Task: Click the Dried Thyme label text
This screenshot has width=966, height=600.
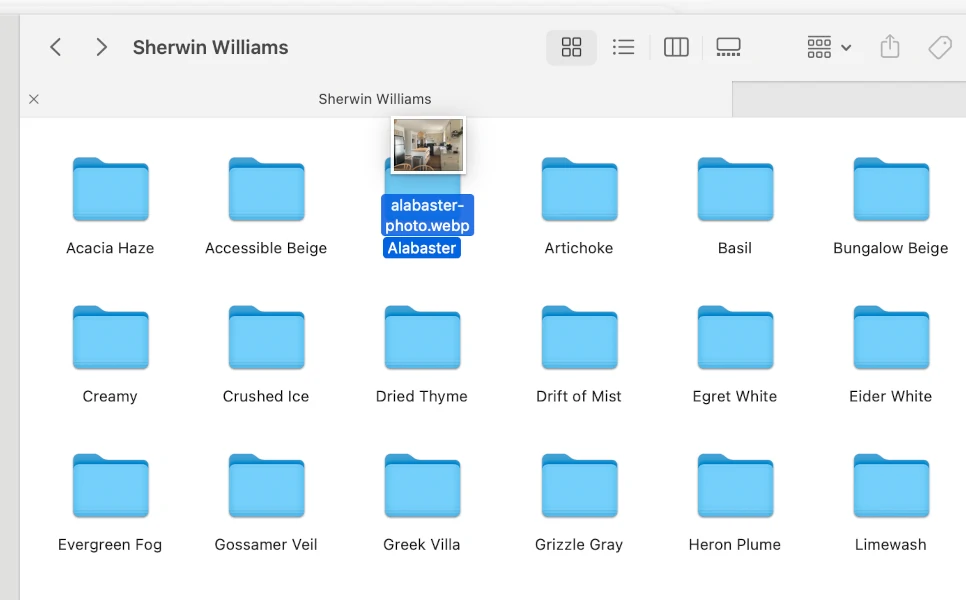Action: pyautogui.click(x=422, y=396)
